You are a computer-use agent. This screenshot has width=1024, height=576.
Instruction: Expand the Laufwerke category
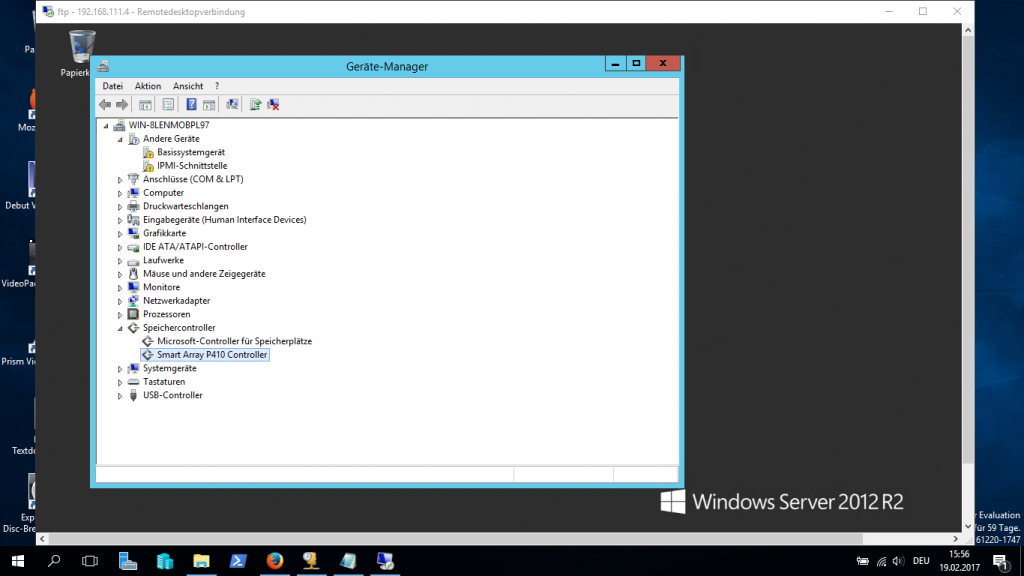[x=120, y=261]
